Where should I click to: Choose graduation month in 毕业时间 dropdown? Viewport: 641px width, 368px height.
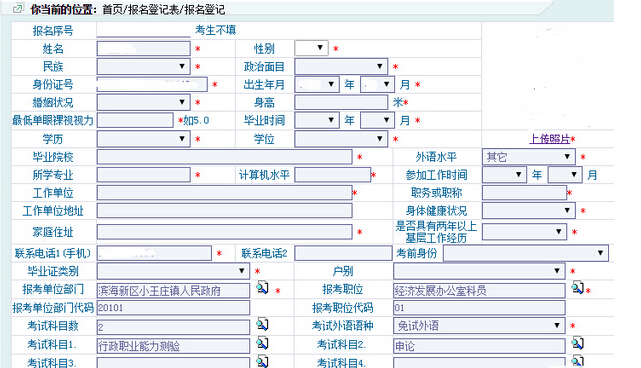tap(377, 121)
